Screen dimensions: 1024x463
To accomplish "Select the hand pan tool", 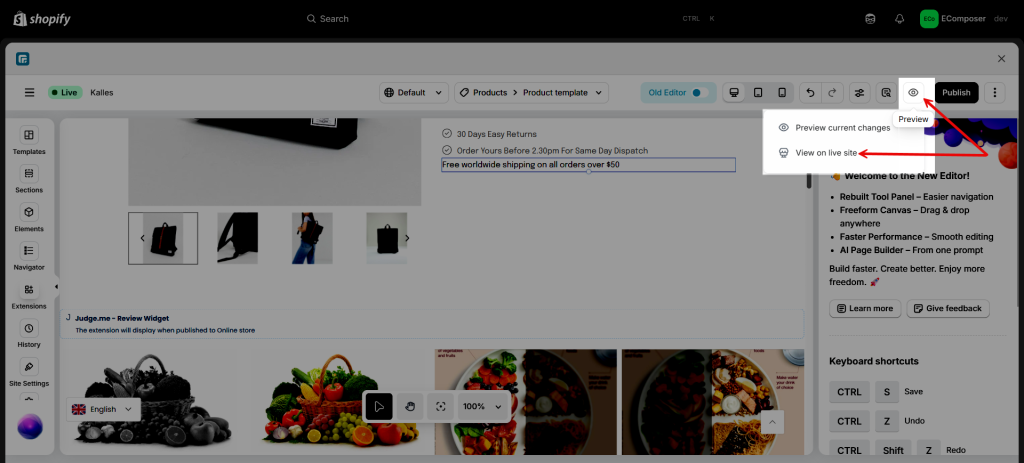I will click(x=410, y=407).
